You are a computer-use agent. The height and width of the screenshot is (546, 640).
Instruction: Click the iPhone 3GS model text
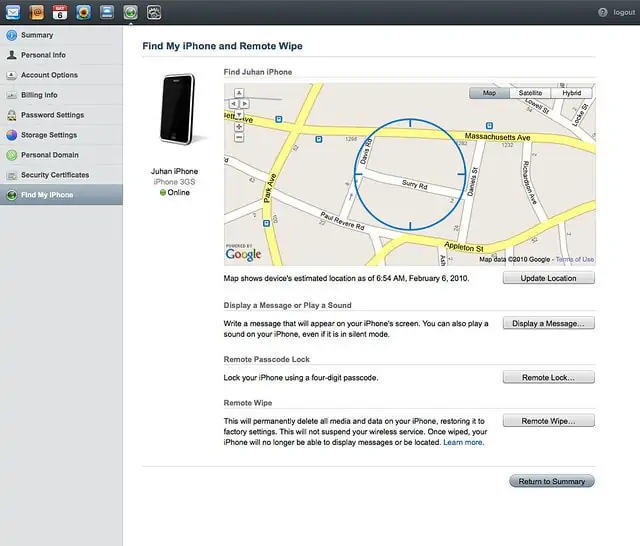(x=174, y=182)
